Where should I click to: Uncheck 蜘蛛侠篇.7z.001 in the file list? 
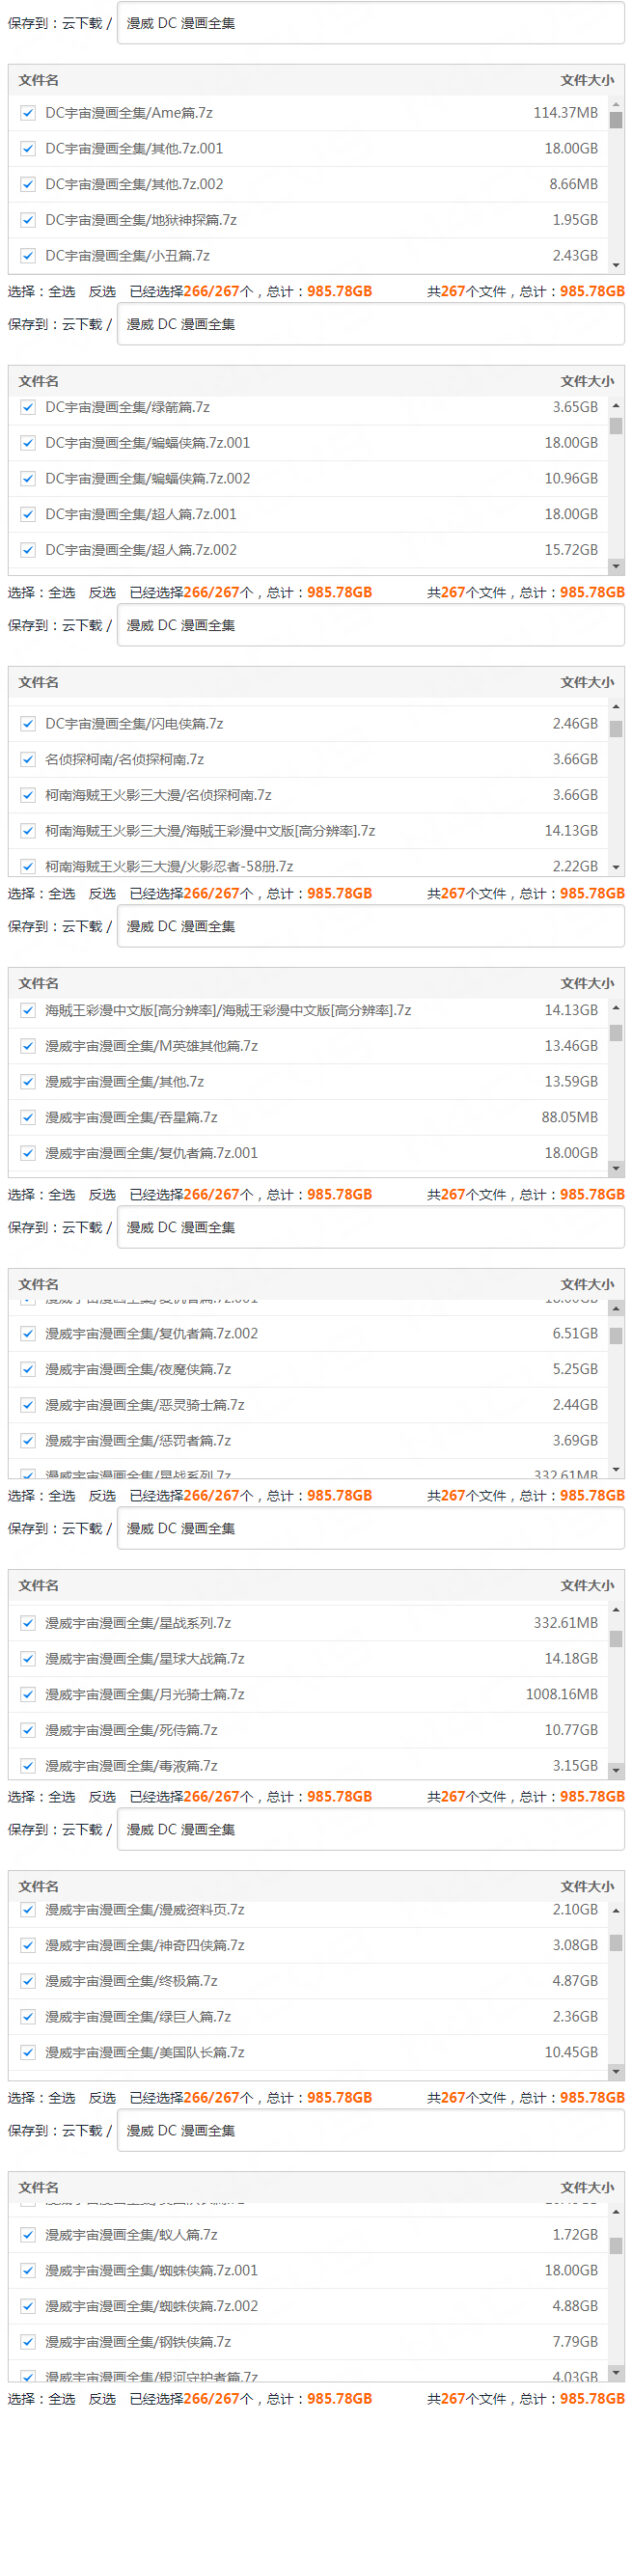tap(28, 2270)
